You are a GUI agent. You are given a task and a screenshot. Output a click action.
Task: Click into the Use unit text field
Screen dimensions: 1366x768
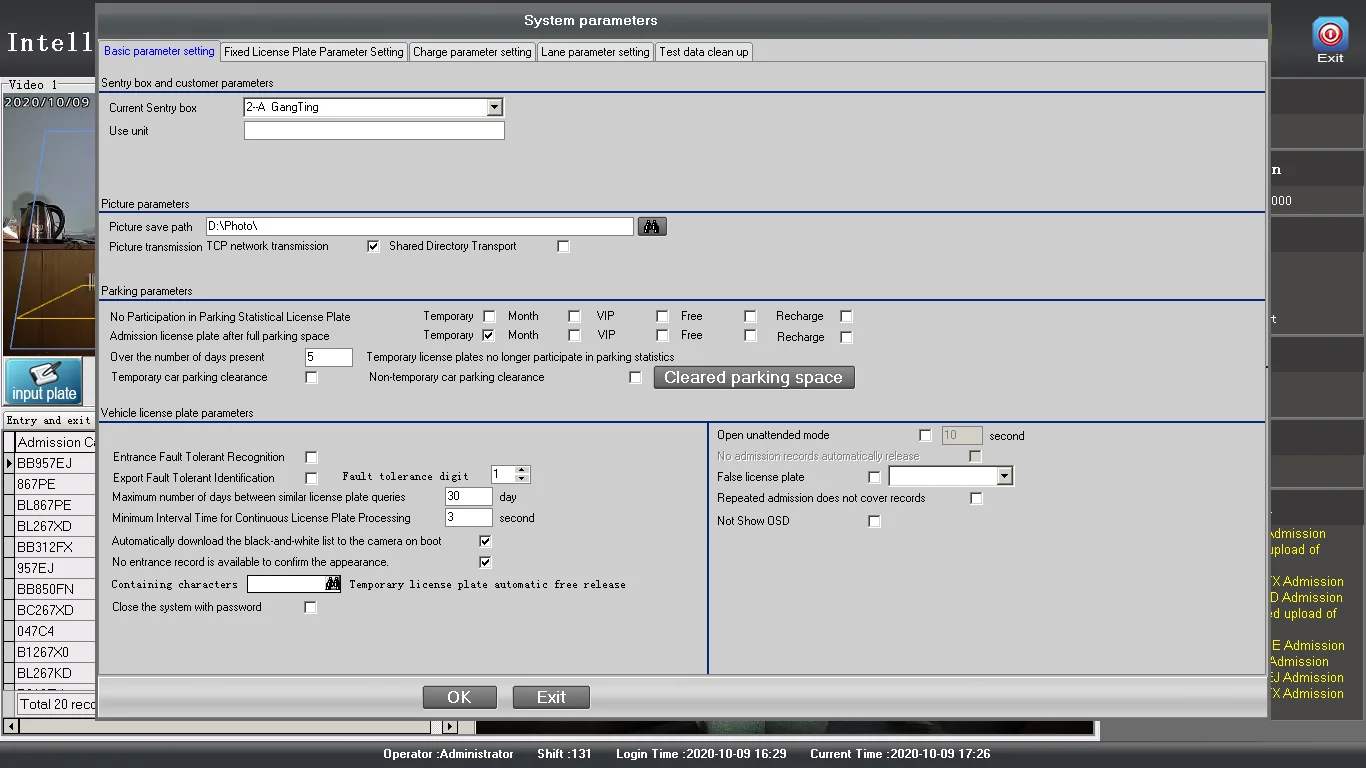[374, 131]
